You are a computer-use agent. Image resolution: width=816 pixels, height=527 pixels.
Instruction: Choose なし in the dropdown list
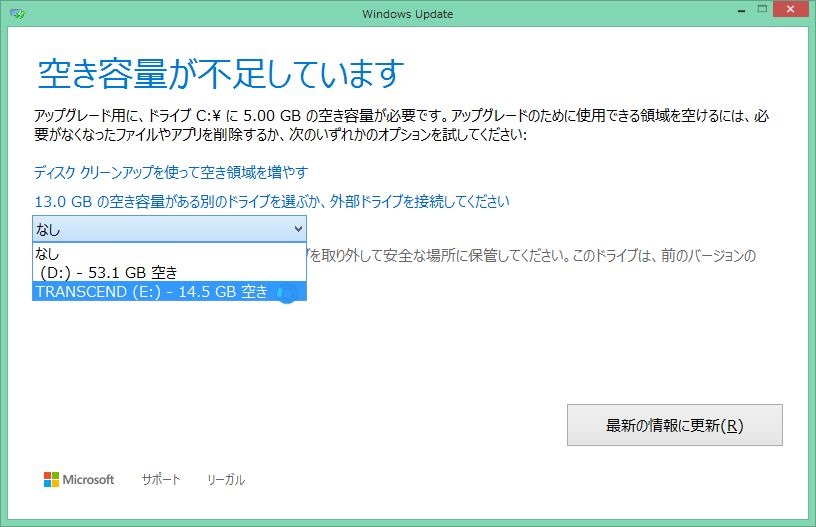[169, 254]
